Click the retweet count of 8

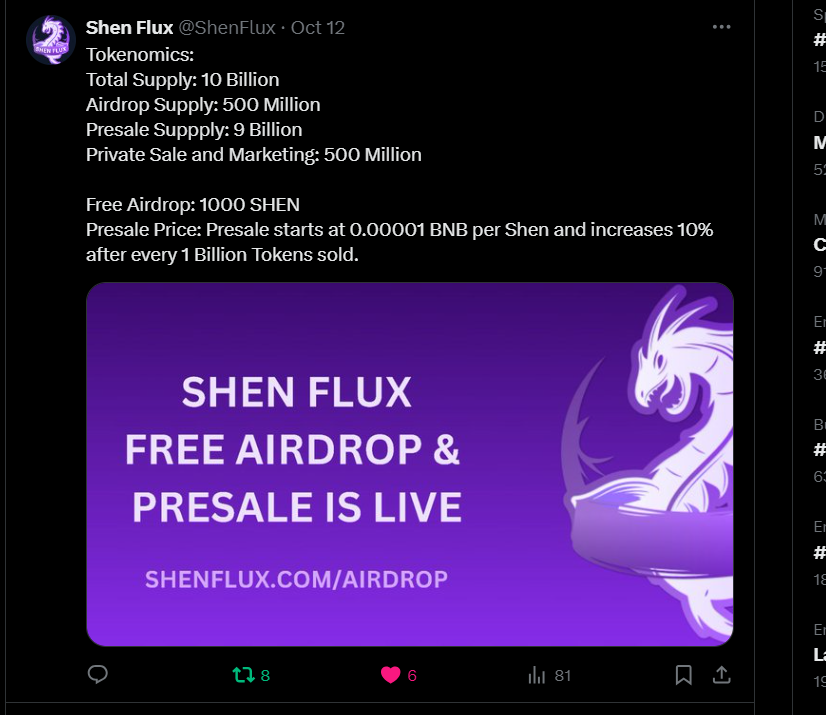pyautogui.click(x=265, y=675)
